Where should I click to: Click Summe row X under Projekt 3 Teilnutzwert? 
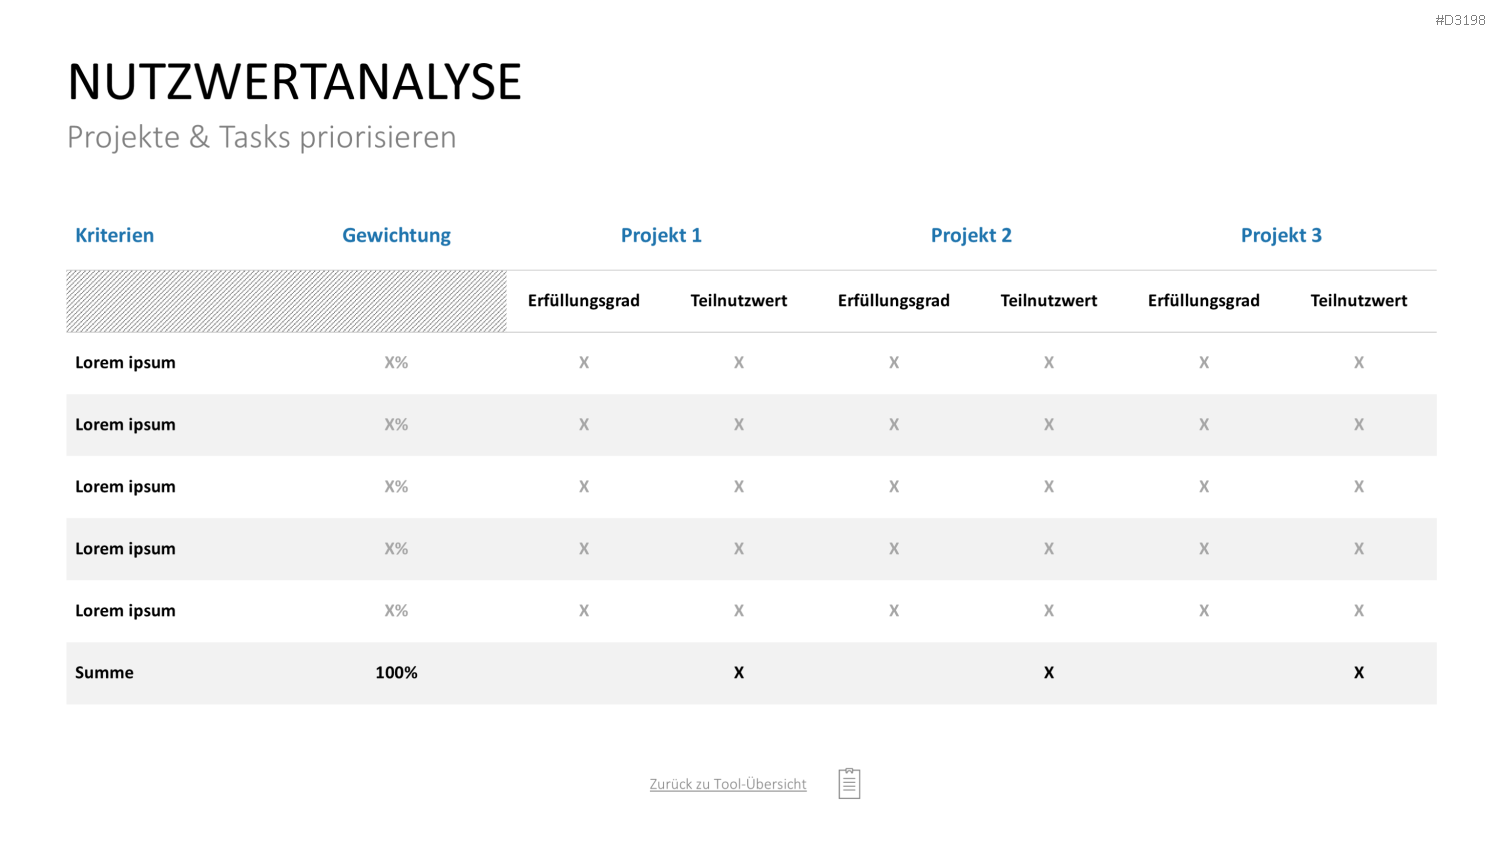click(1359, 673)
